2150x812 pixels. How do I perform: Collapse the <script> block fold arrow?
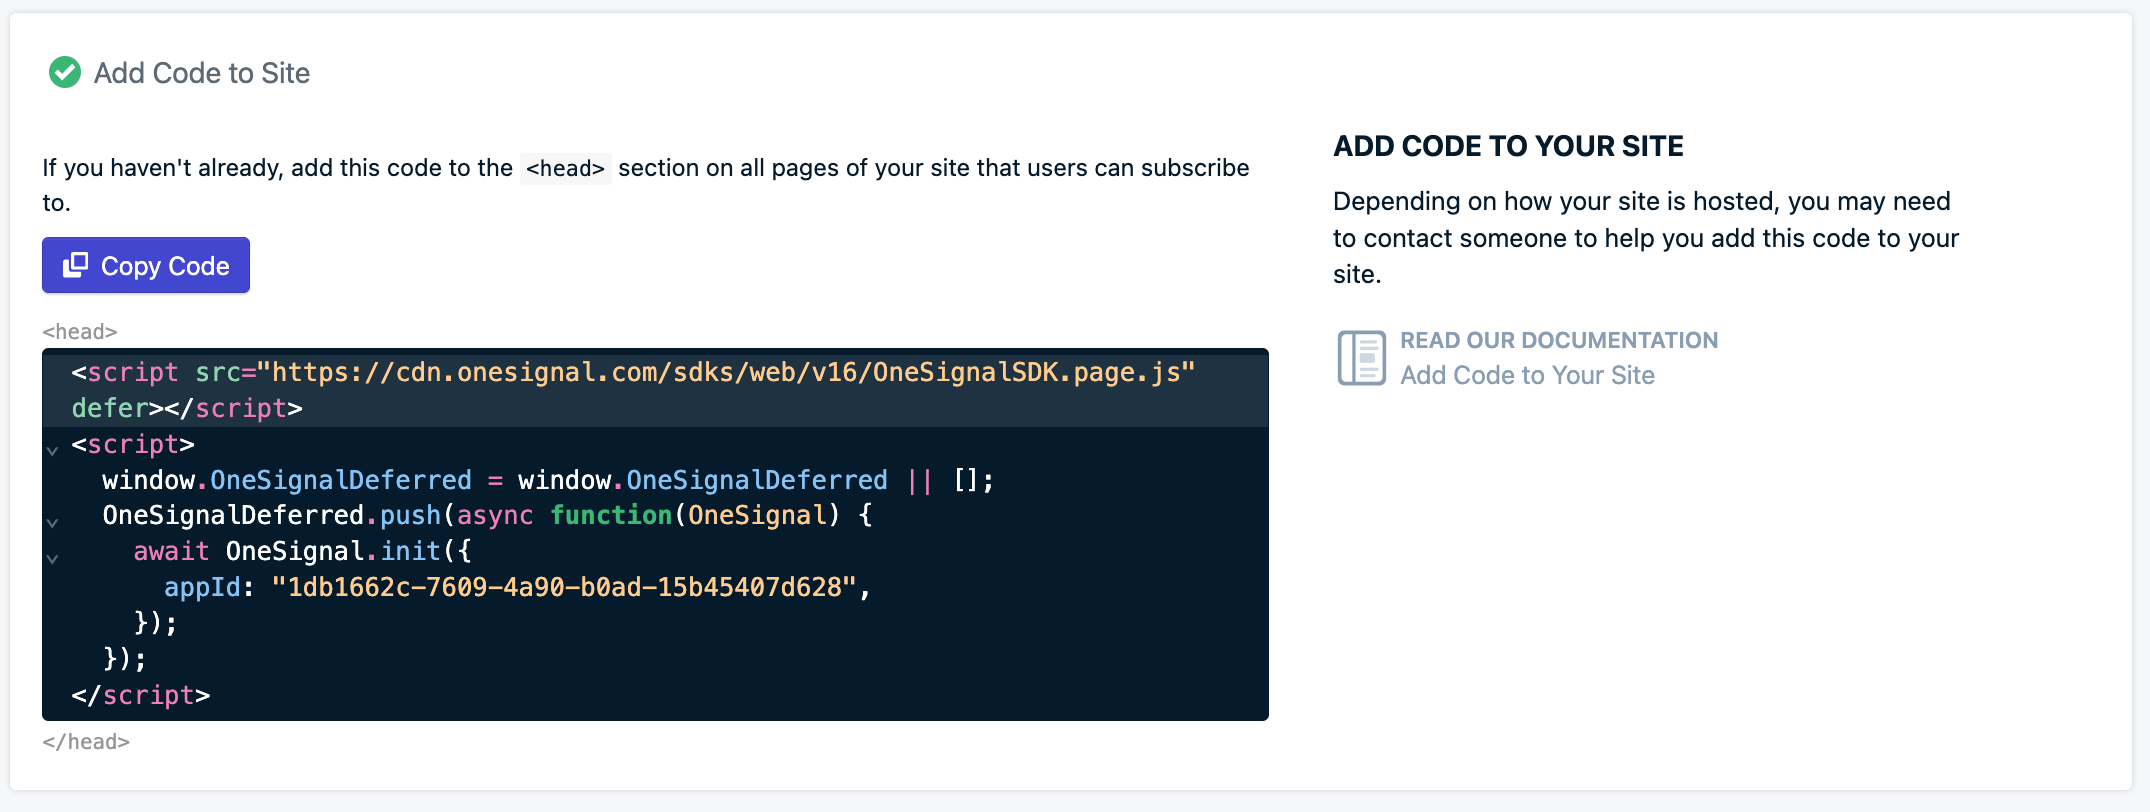52,450
